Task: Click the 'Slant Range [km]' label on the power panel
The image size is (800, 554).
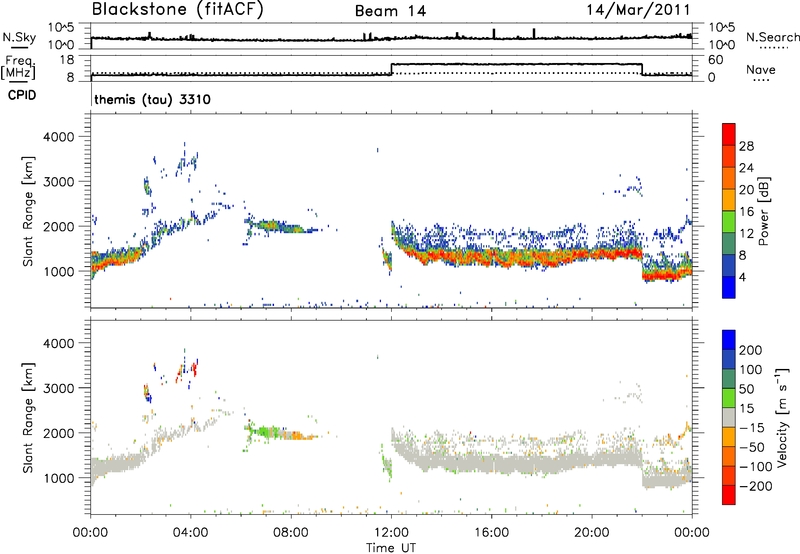Action: coord(28,211)
